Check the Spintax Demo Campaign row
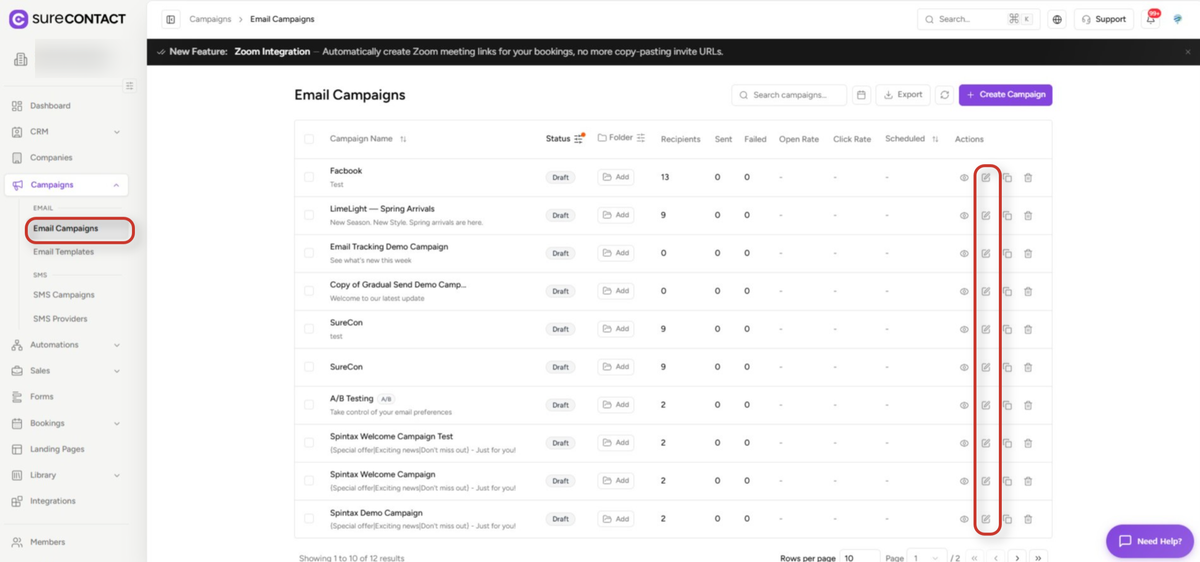This screenshot has height=562, width=1200. (309, 519)
